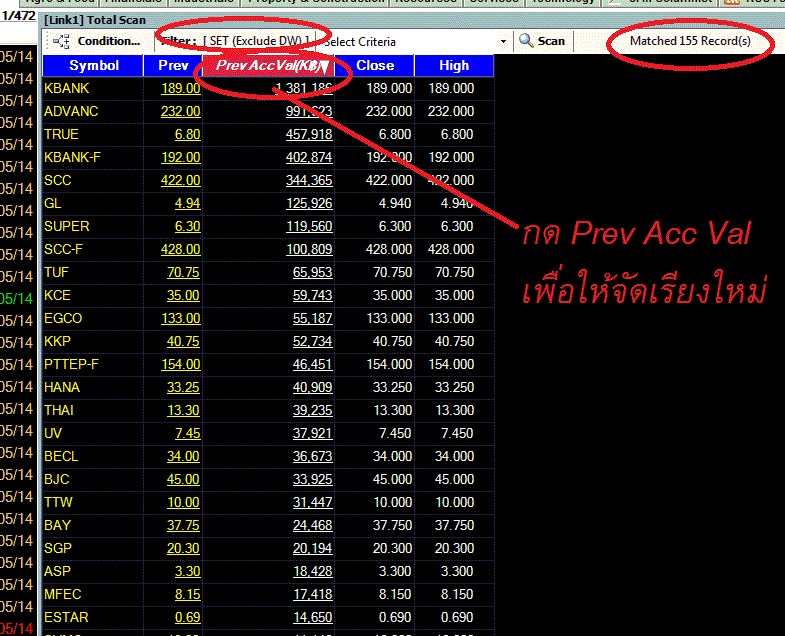Open the Condition tree icon

coord(61,42)
